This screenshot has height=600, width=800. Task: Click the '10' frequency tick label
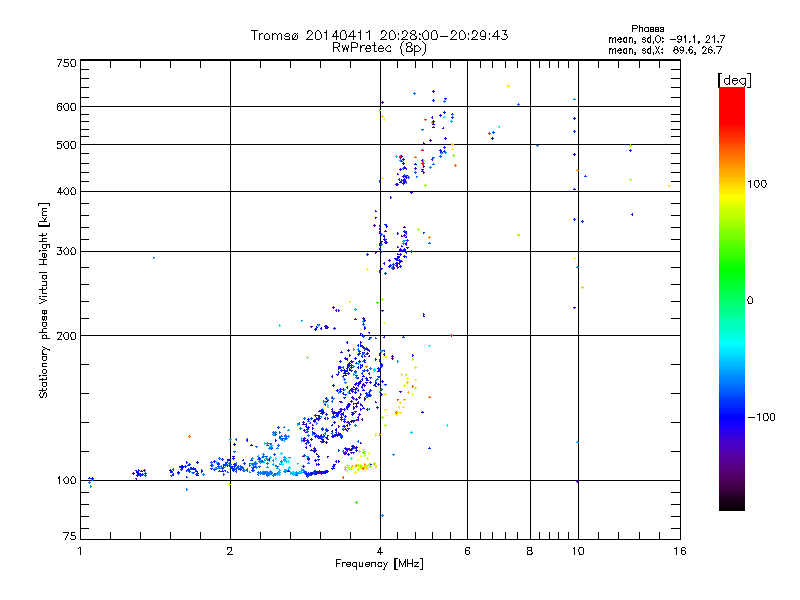(578, 551)
